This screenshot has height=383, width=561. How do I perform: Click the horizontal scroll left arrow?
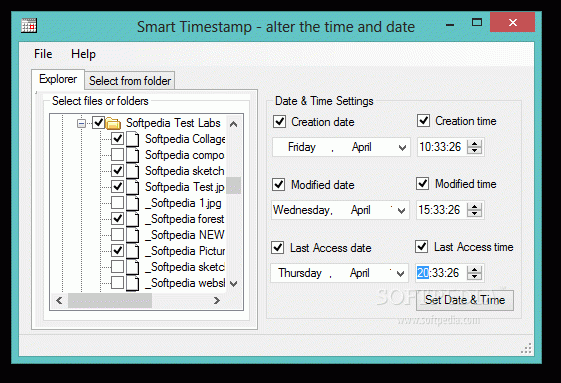[x=59, y=300]
